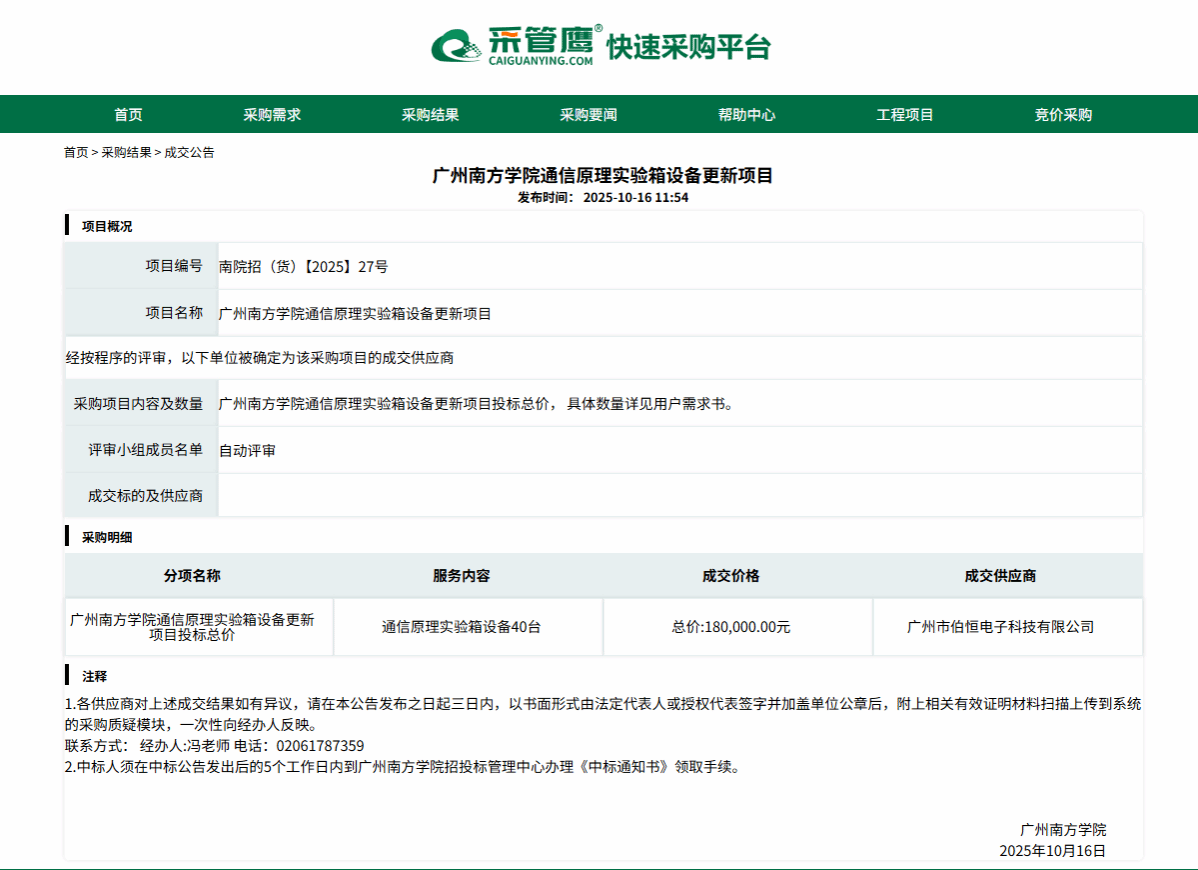The height and width of the screenshot is (870, 1198).
Task: Open the 竞价采购 menu item
Action: pos(1063,115)
